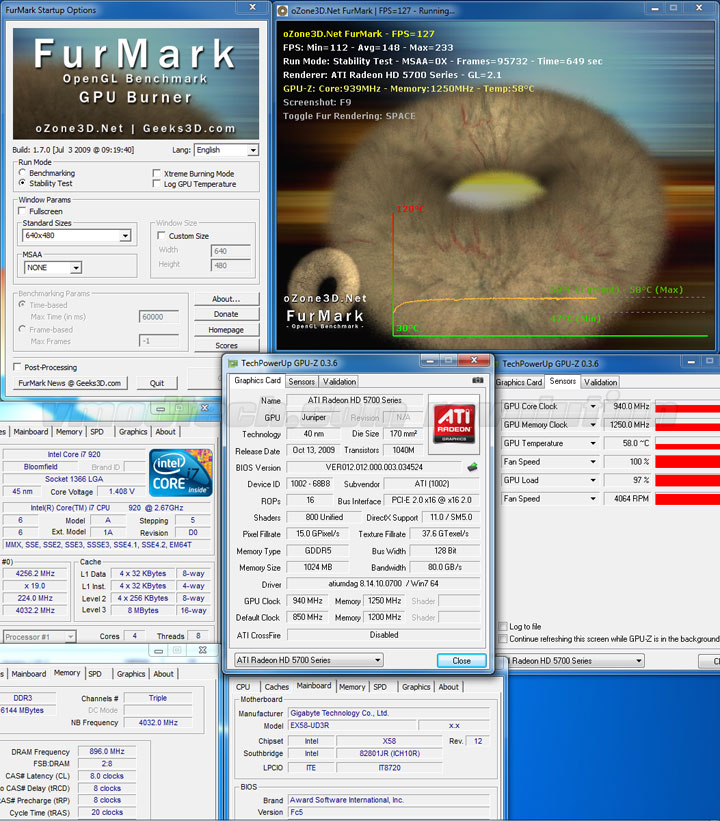720x821 pixels.
Task: Click the Scores button
Action: point(226,345)
